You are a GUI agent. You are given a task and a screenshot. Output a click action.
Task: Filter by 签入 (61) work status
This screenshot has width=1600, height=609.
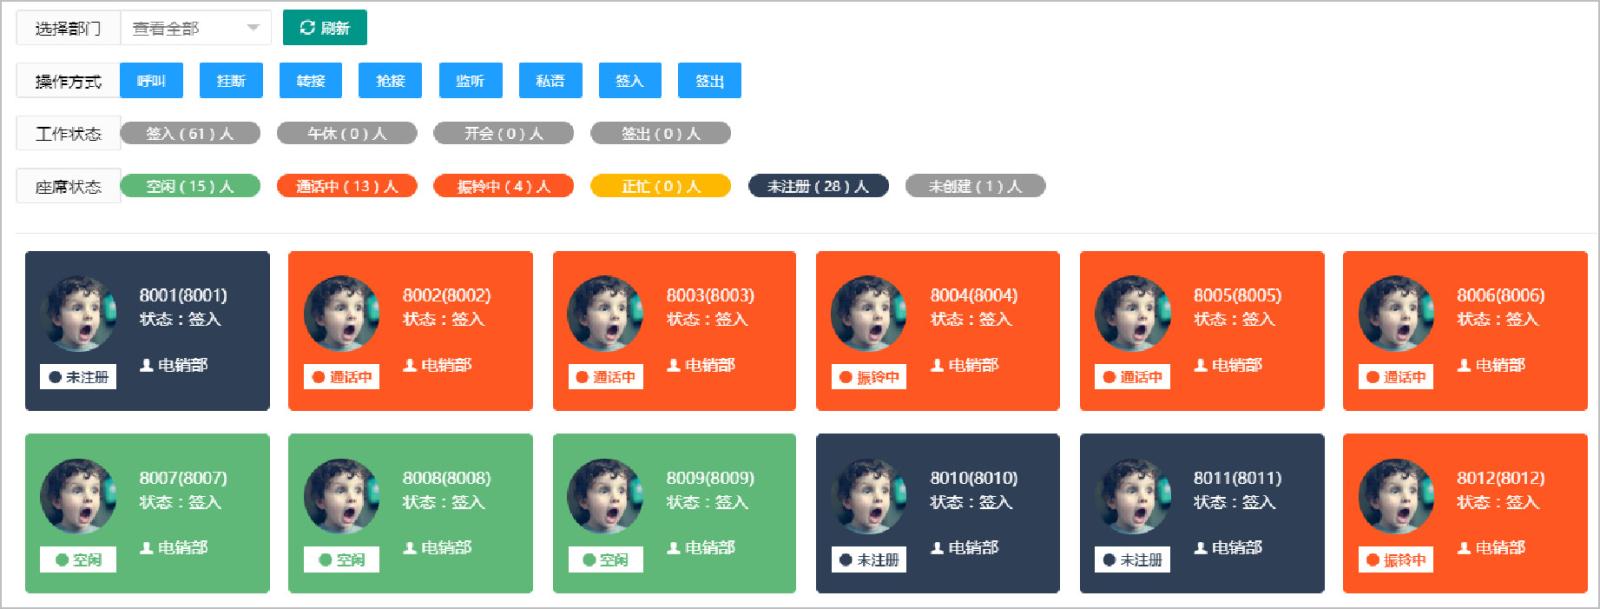pyautogui.click(x=190, y=133)
